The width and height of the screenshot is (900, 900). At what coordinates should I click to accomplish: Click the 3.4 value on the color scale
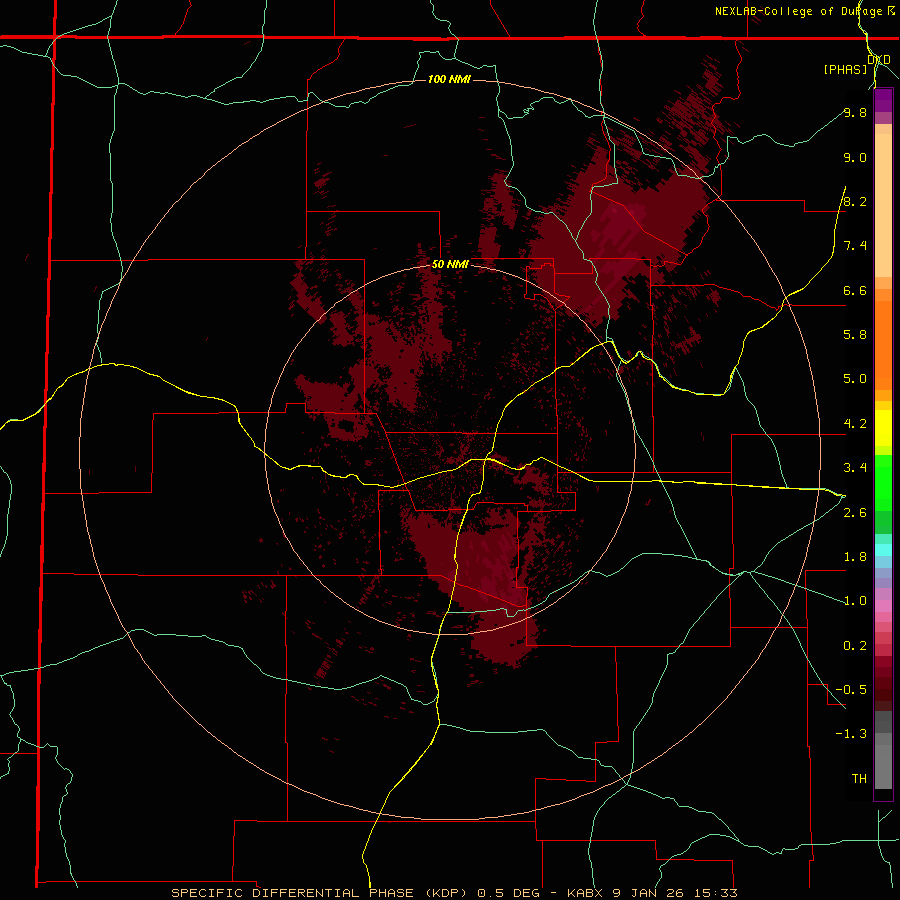pyautogui.click(x=855, y=468)
